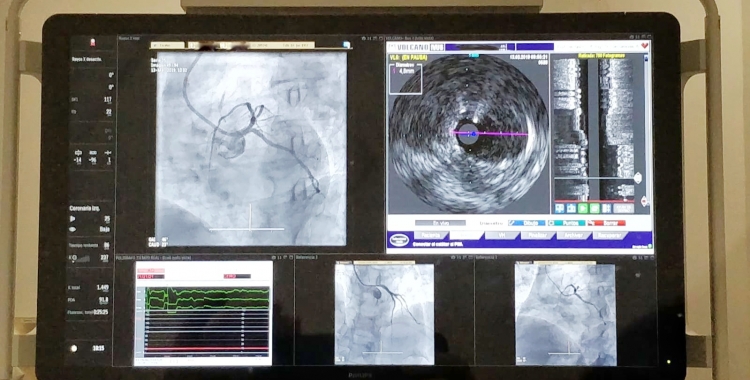Click the blue icon at the main angiogram's top right
This screenshot has width=750, height=380.
pos(346,45)
